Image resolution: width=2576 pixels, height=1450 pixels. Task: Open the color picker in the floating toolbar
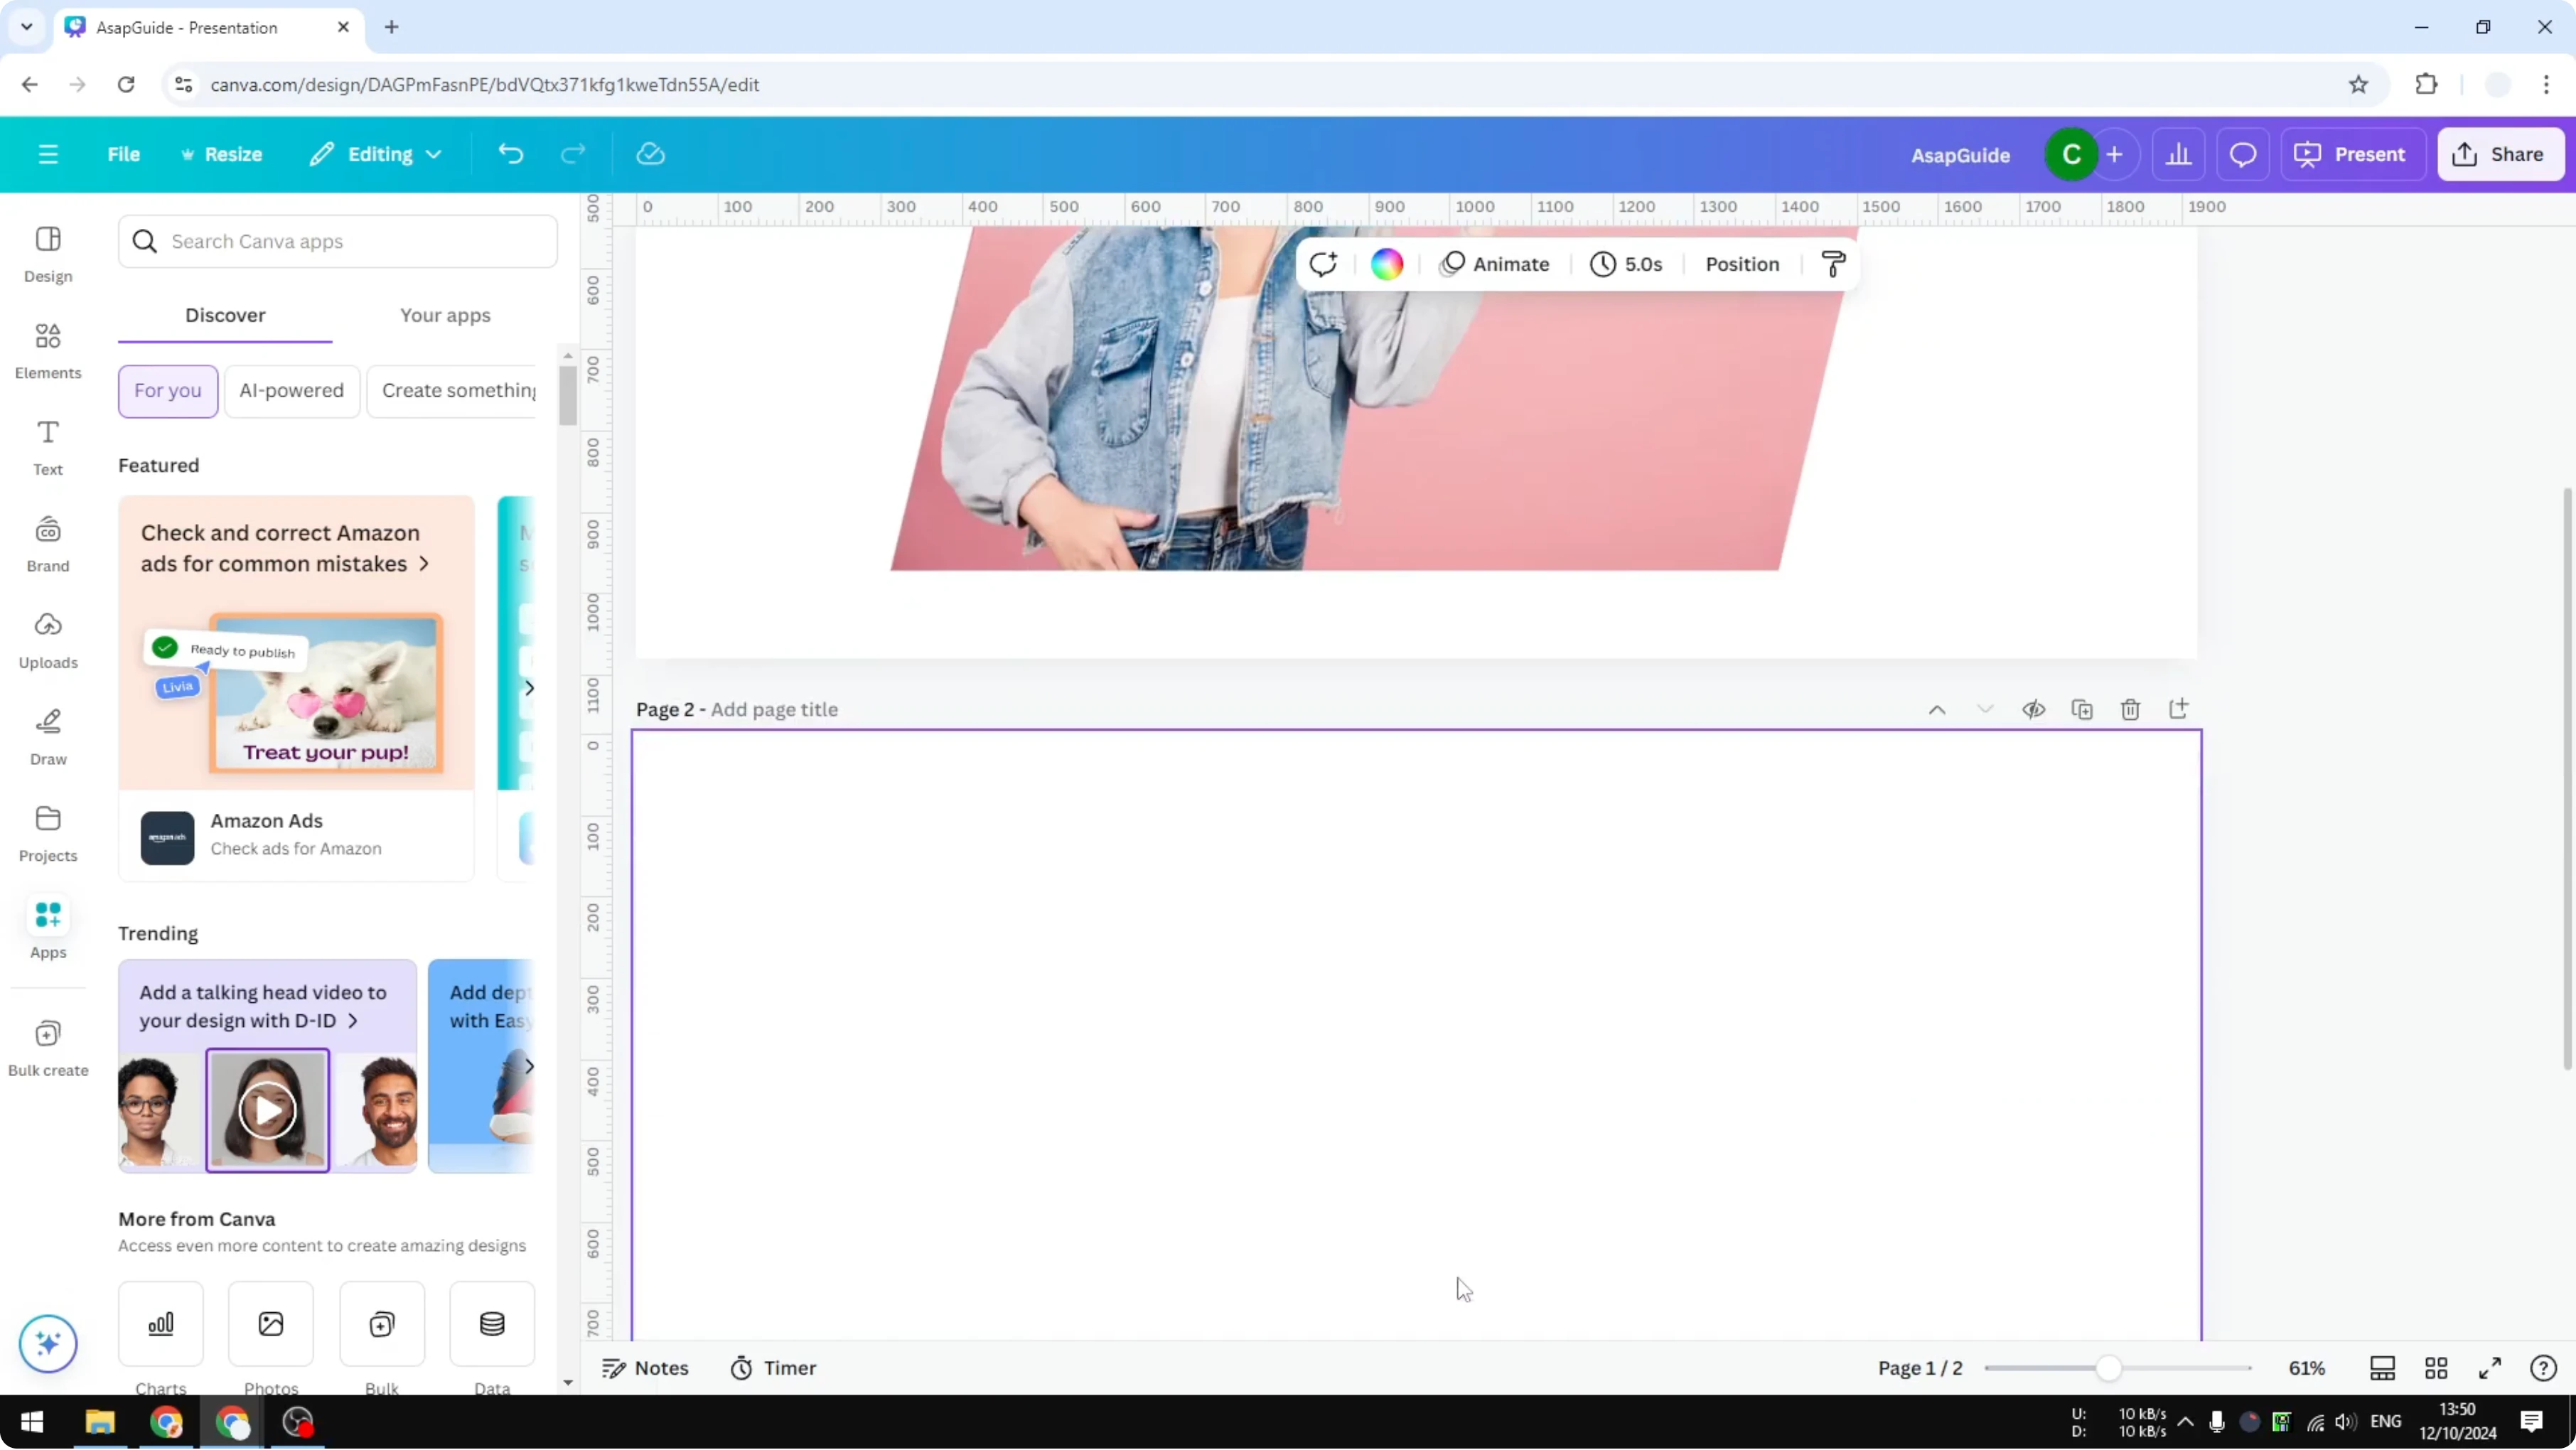click(x=1386, y=263)
